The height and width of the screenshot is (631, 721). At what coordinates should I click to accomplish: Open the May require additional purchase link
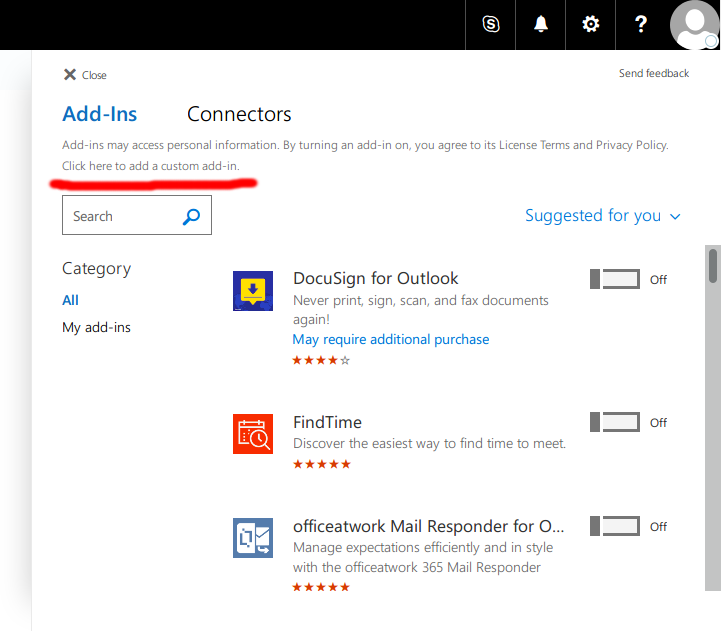point(391,339)
